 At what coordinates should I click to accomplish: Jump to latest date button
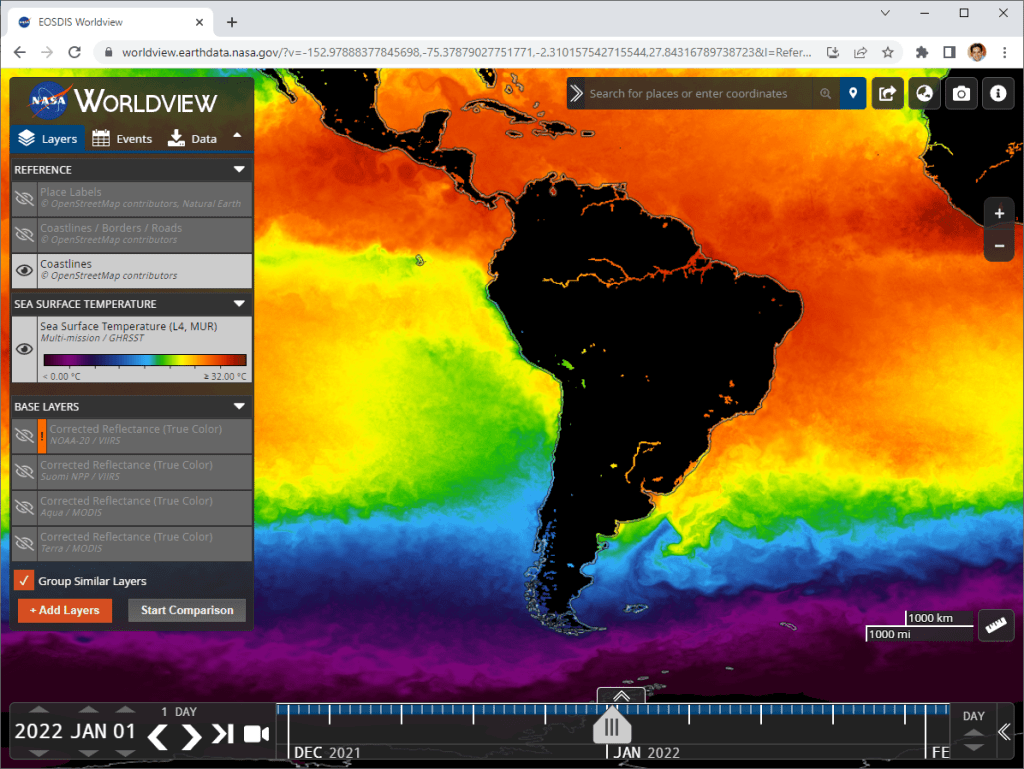coord(223,734)
